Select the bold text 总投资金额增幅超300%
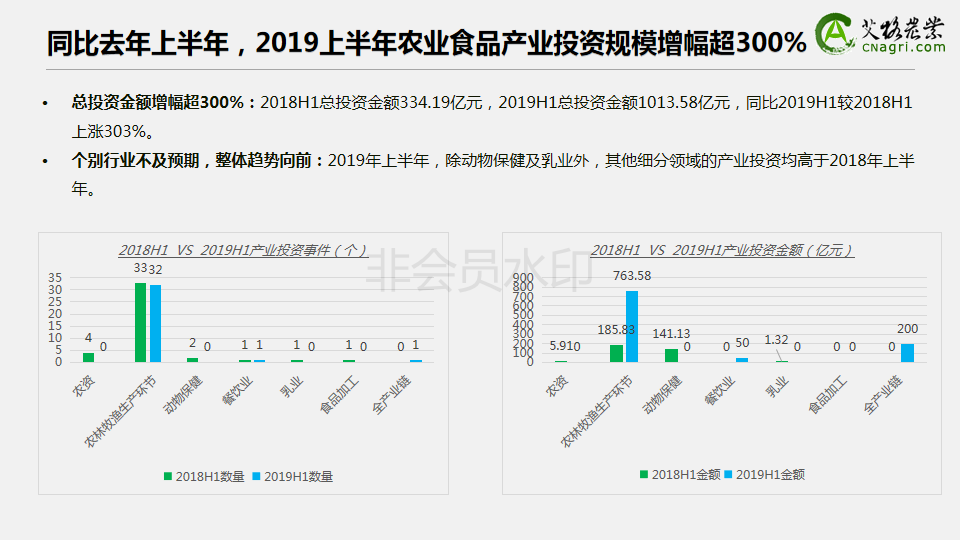 pos(164,102)
